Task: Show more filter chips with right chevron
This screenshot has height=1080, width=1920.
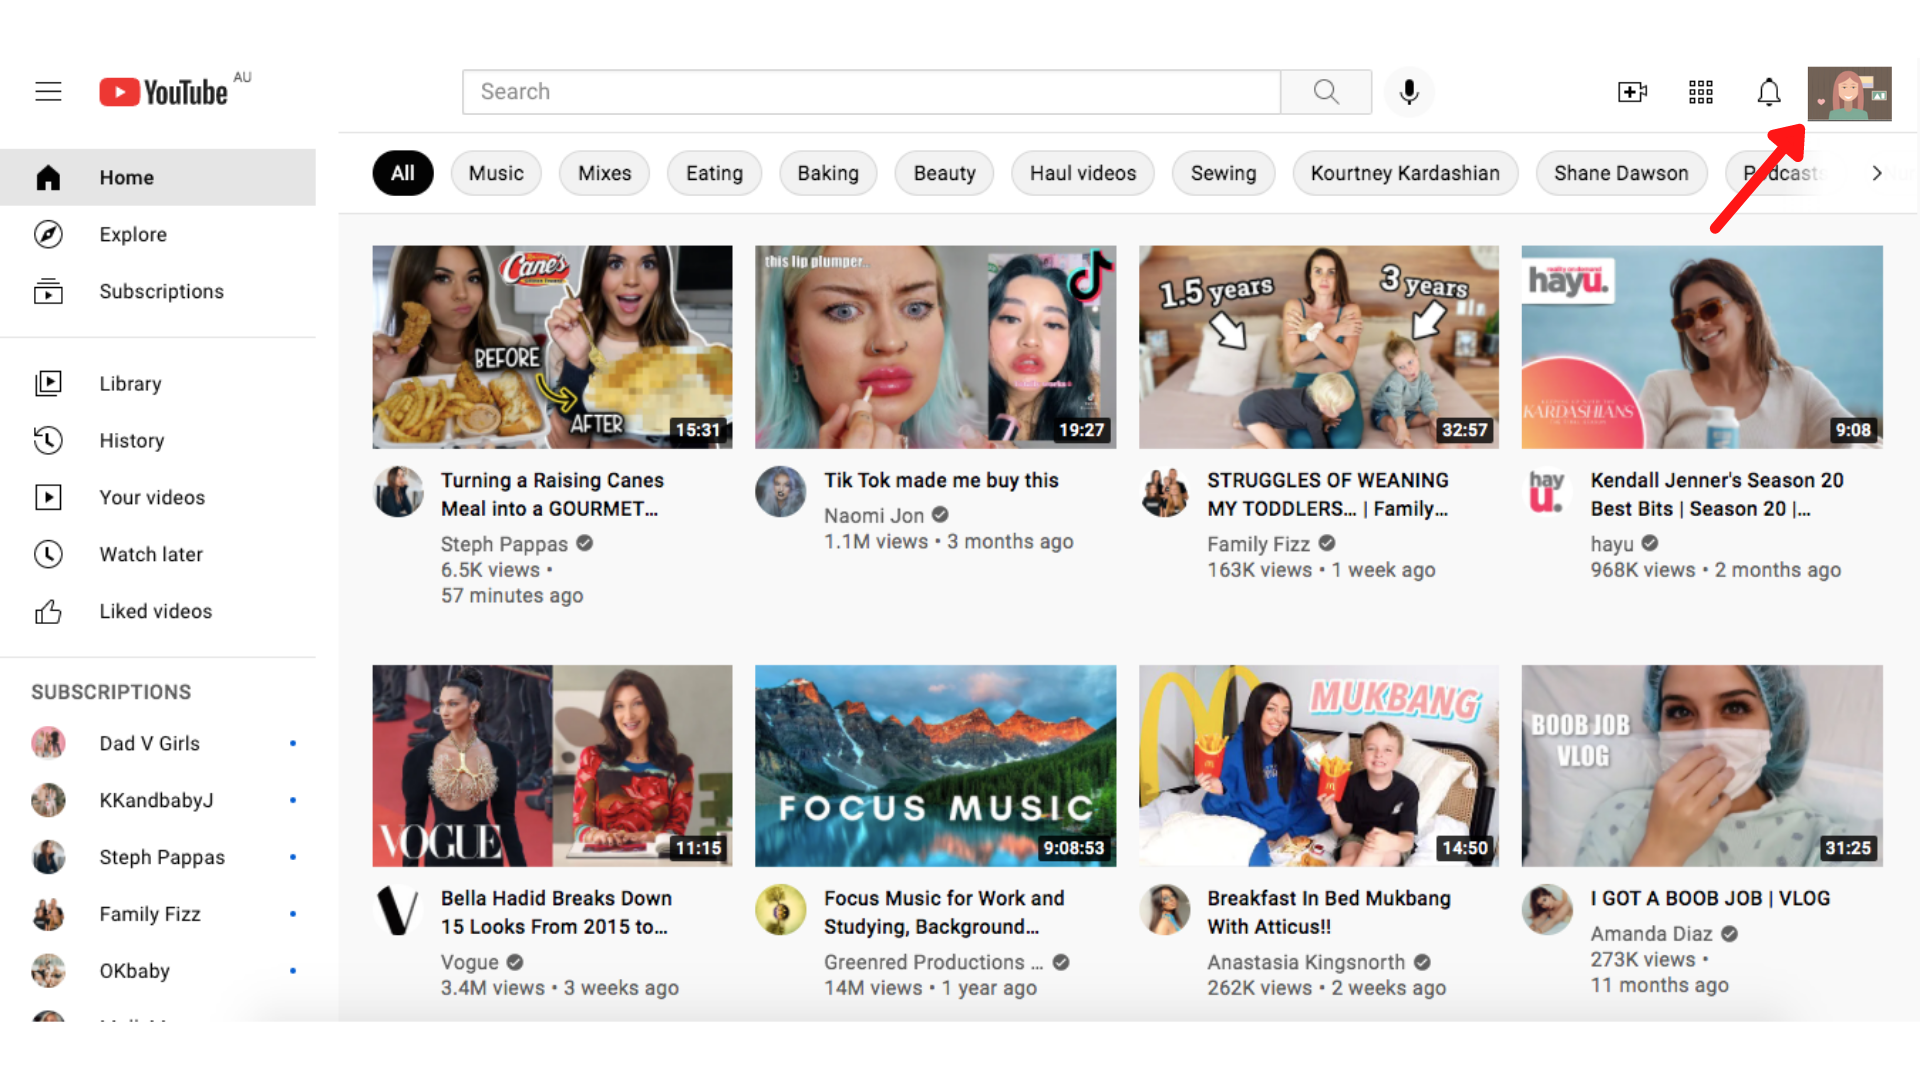Action: point(1877,174)
